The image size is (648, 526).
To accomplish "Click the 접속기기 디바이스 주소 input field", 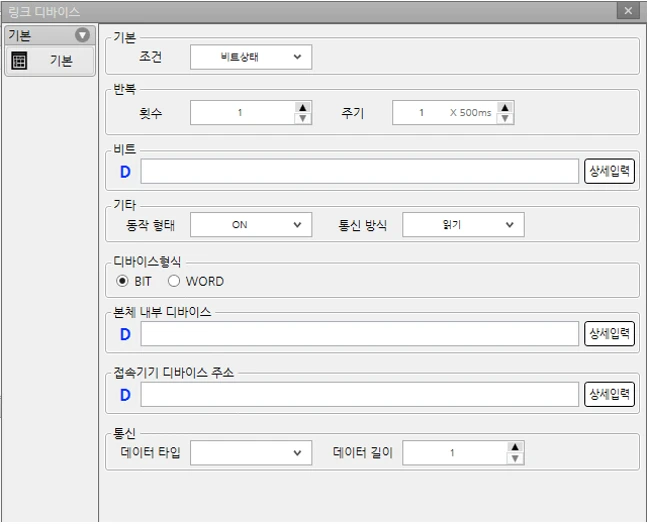I will (x=360, y=394).
